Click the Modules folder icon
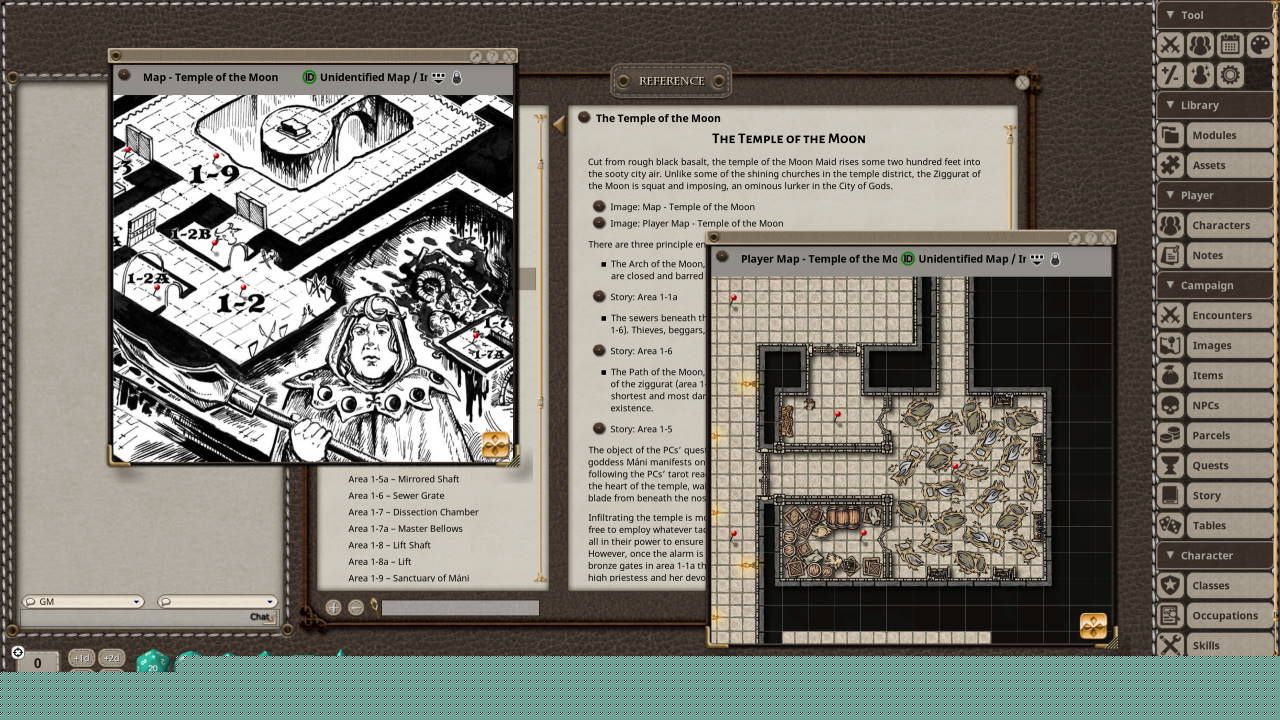Image resolution: width=1280 pixels, height=720 pixels. (x=1170, y=135)
